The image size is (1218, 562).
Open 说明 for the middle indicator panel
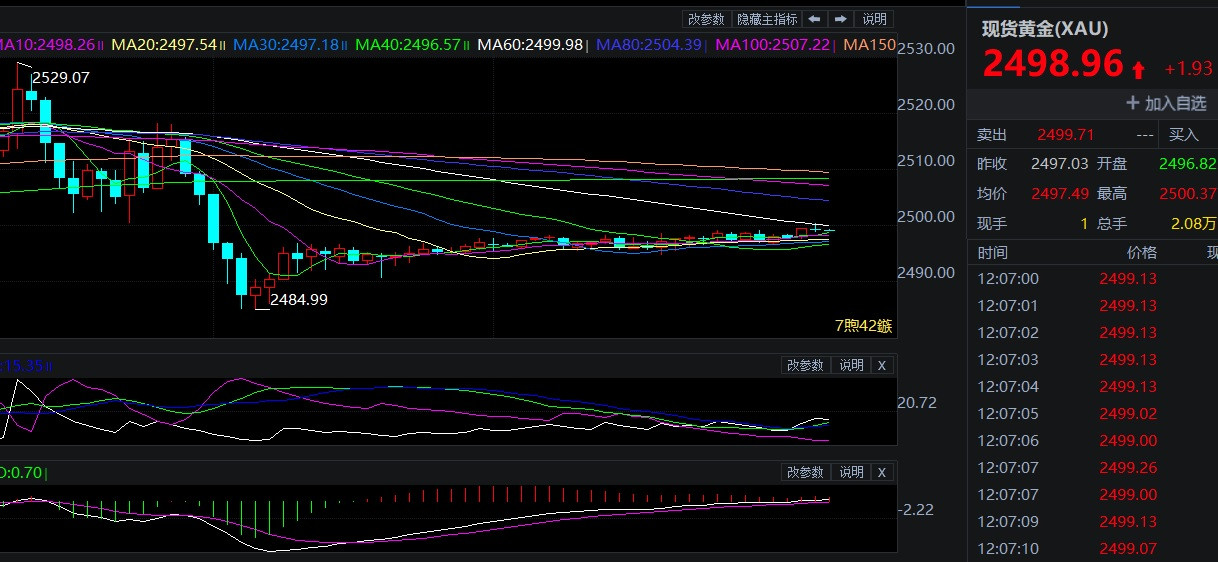[x=851, y=366]
